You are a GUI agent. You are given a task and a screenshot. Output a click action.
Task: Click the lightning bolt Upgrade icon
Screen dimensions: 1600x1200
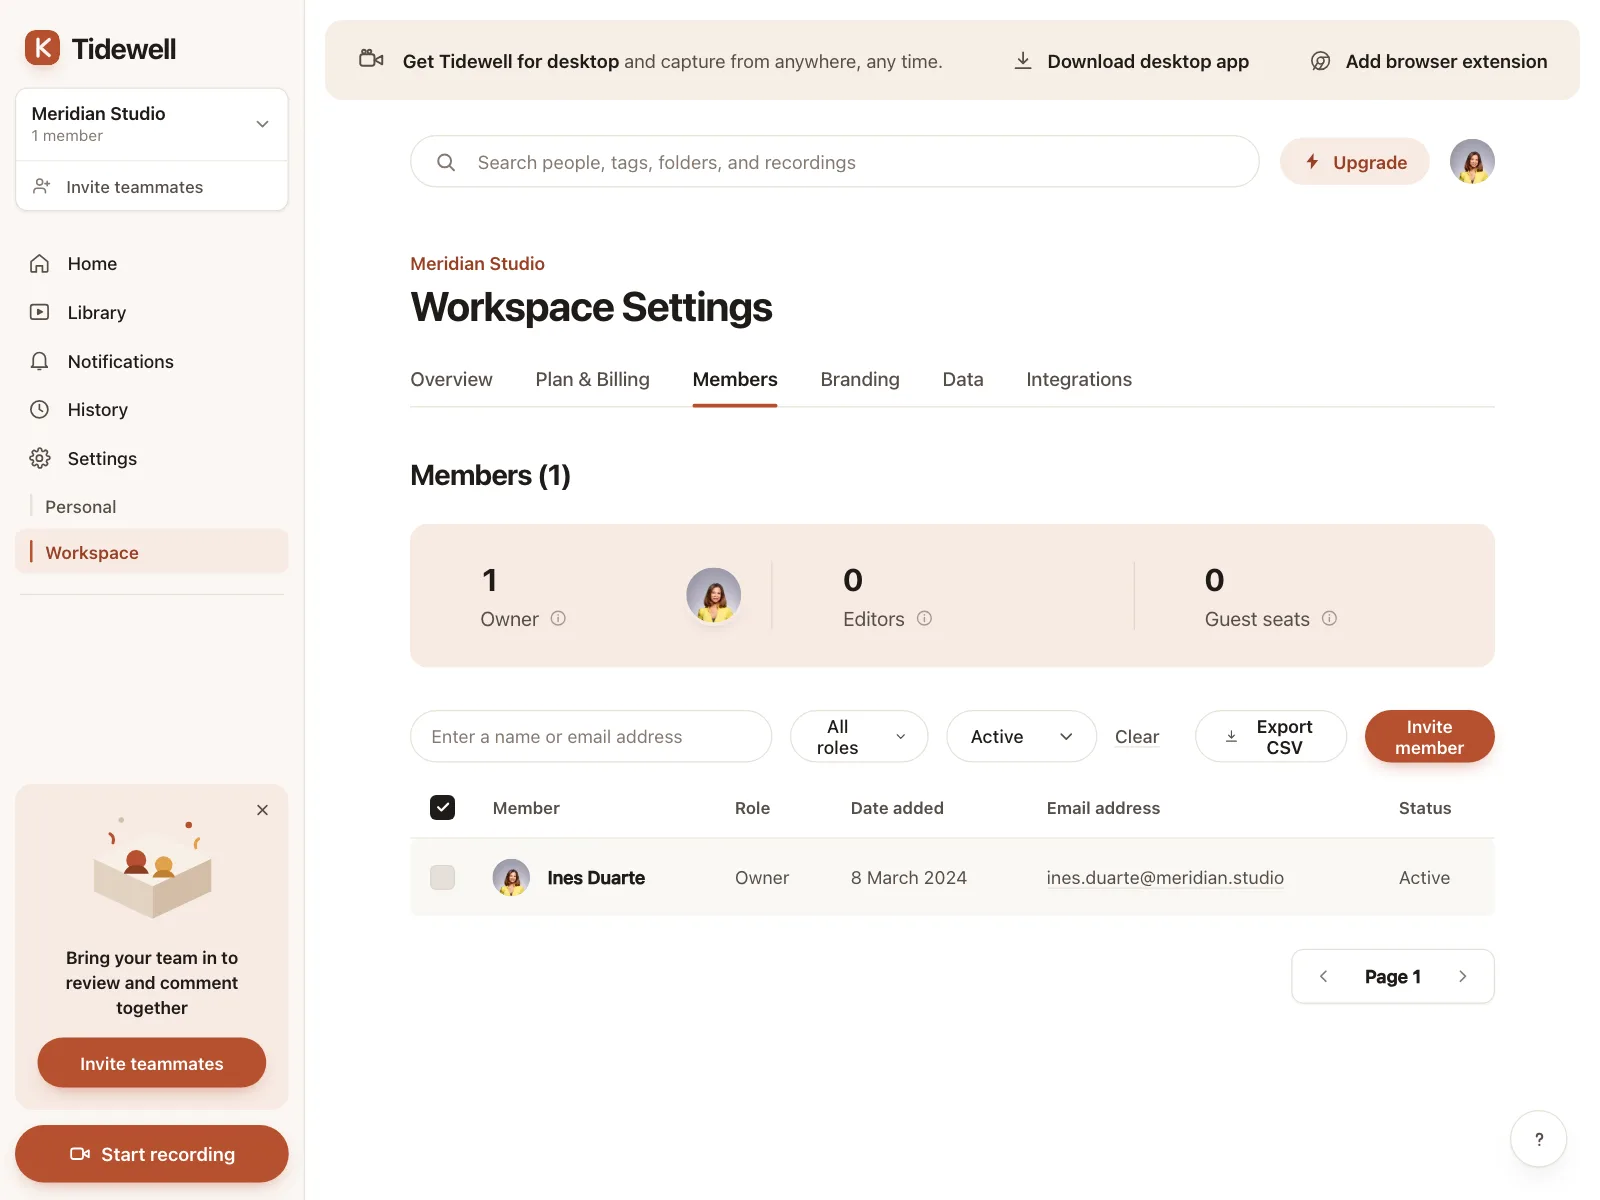(1312, 162)
